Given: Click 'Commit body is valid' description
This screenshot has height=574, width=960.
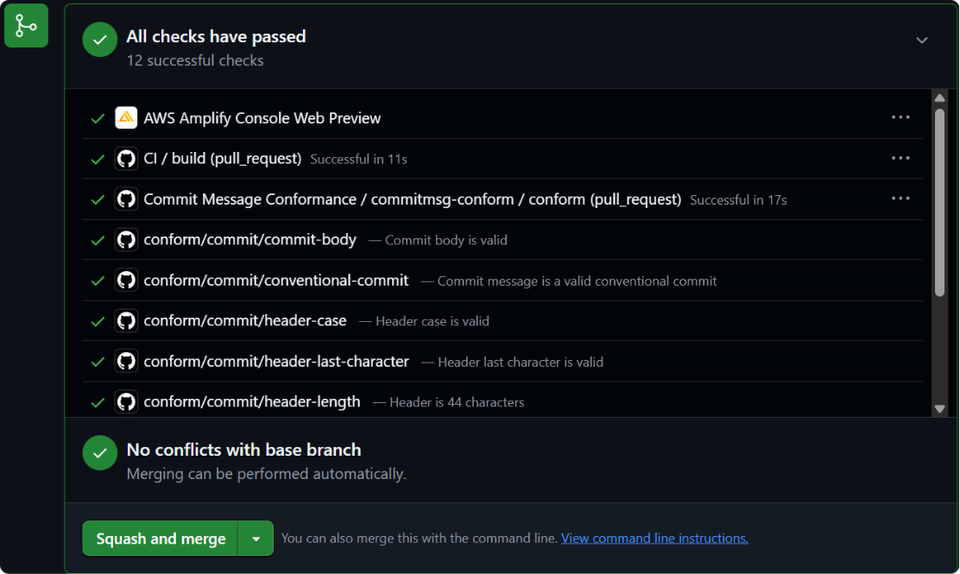Looking at the screenshot, I should [x=446, y=240].
